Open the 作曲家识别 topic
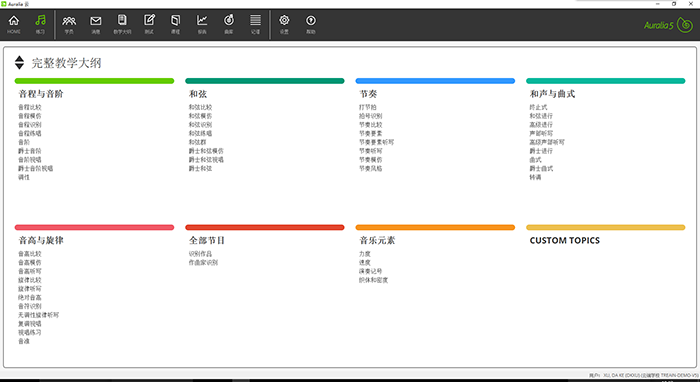Screen dimensions: 700x382 [203, 262]
